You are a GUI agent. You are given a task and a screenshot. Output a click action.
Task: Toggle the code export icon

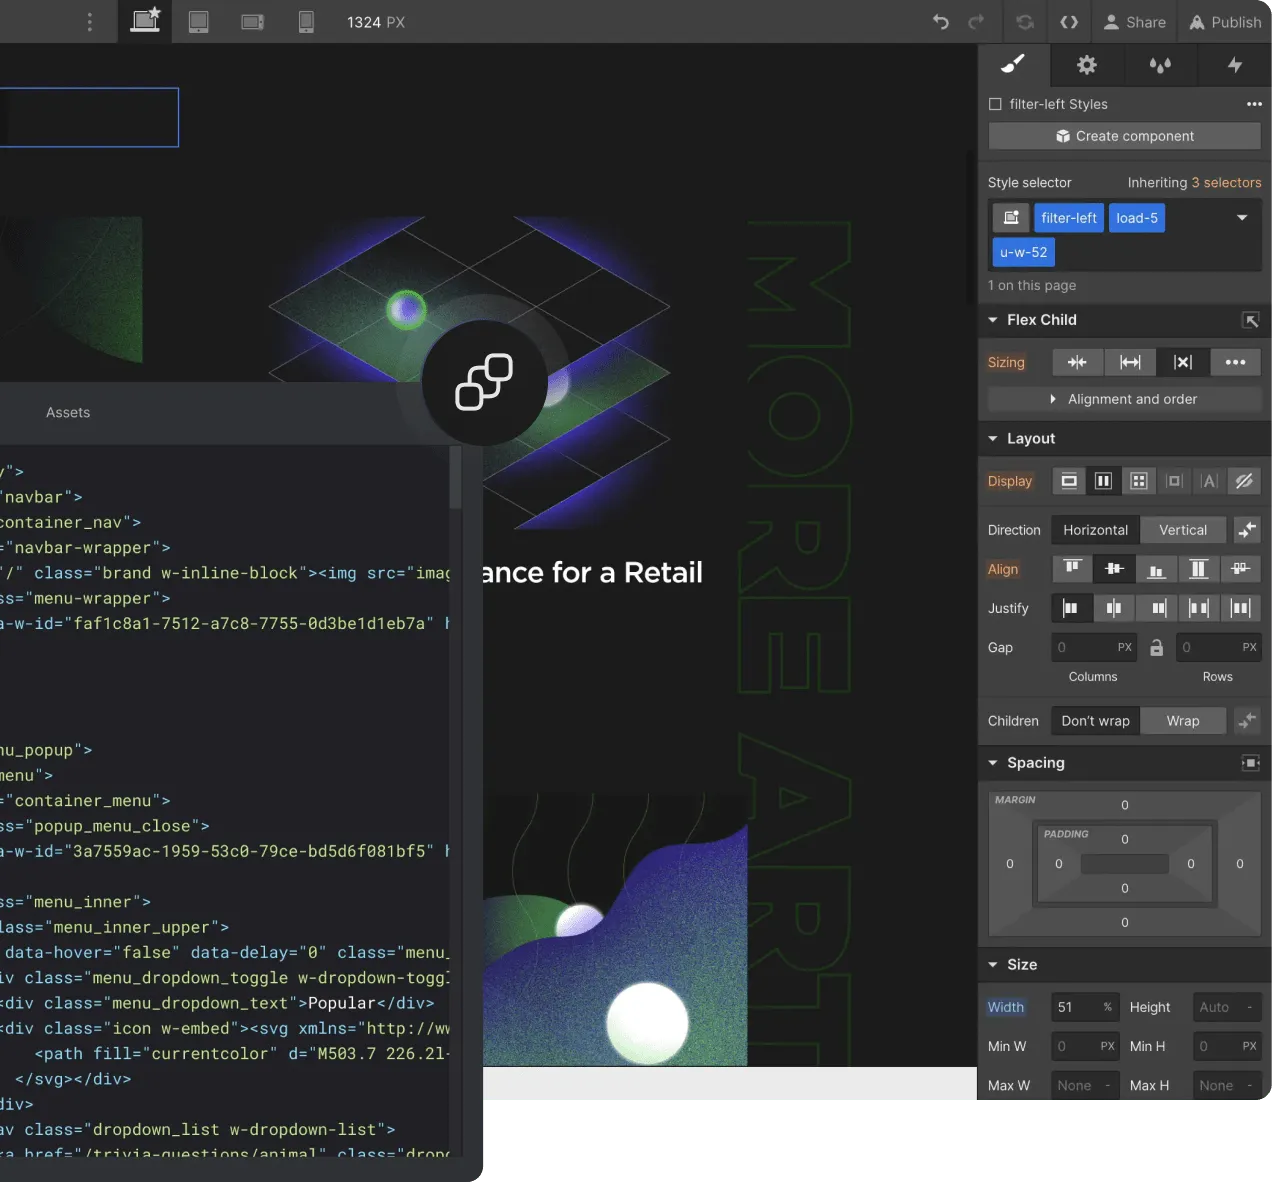(x=1069, y=22)
